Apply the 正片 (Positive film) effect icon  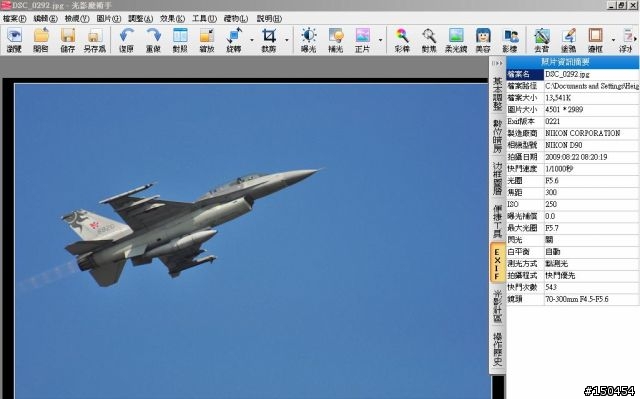362,40
